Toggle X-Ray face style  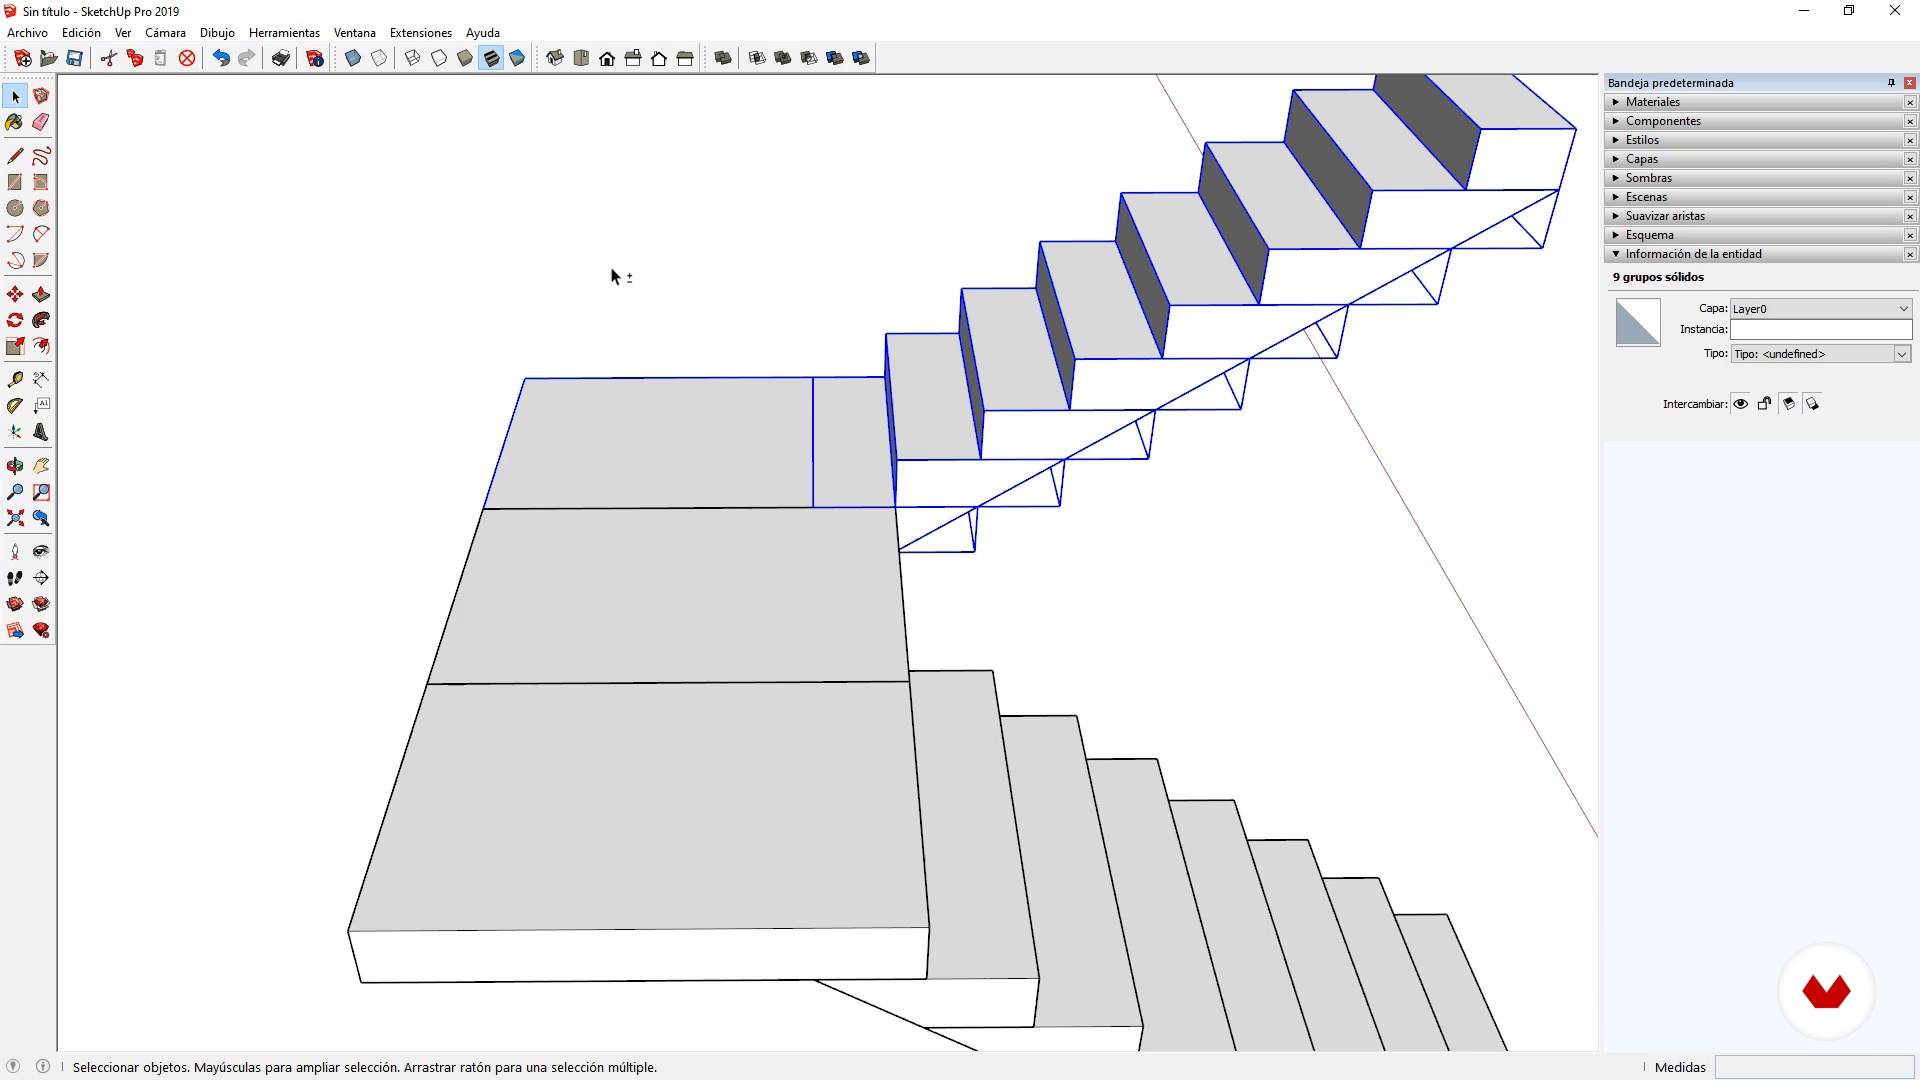tap(353, 58)
